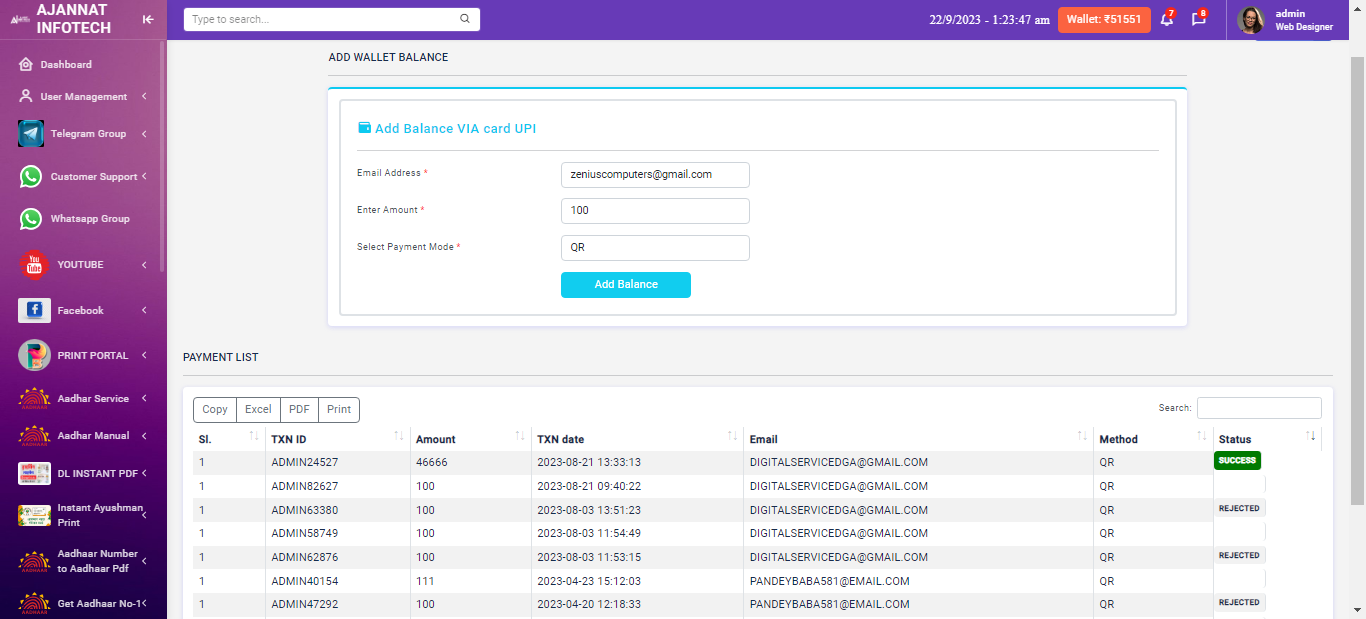The height and width of the screenshot is (619, 1366).
Task: Open the Telegram Group icon
Action: tap(31, 134)
